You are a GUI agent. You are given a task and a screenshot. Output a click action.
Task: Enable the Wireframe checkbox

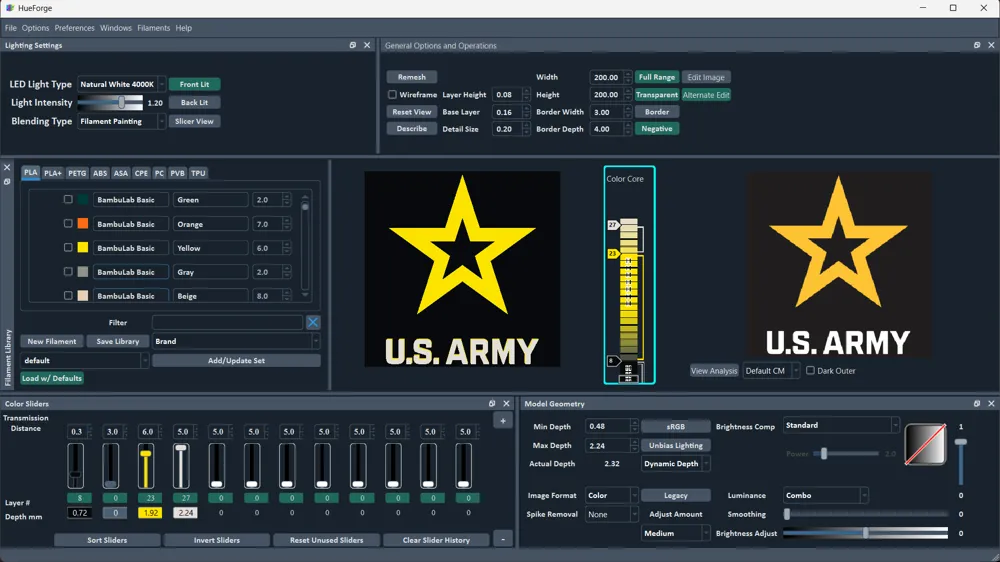[392, 94]
